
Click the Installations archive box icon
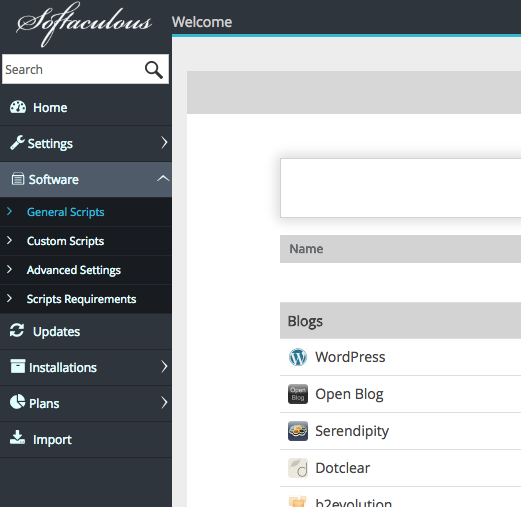coord(18,366)
